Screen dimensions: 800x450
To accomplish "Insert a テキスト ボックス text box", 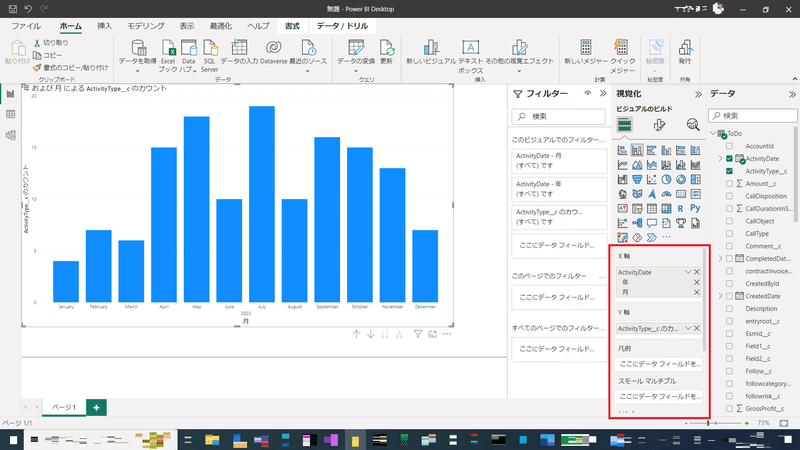I will pyautogui.click(x=470, y=56).
